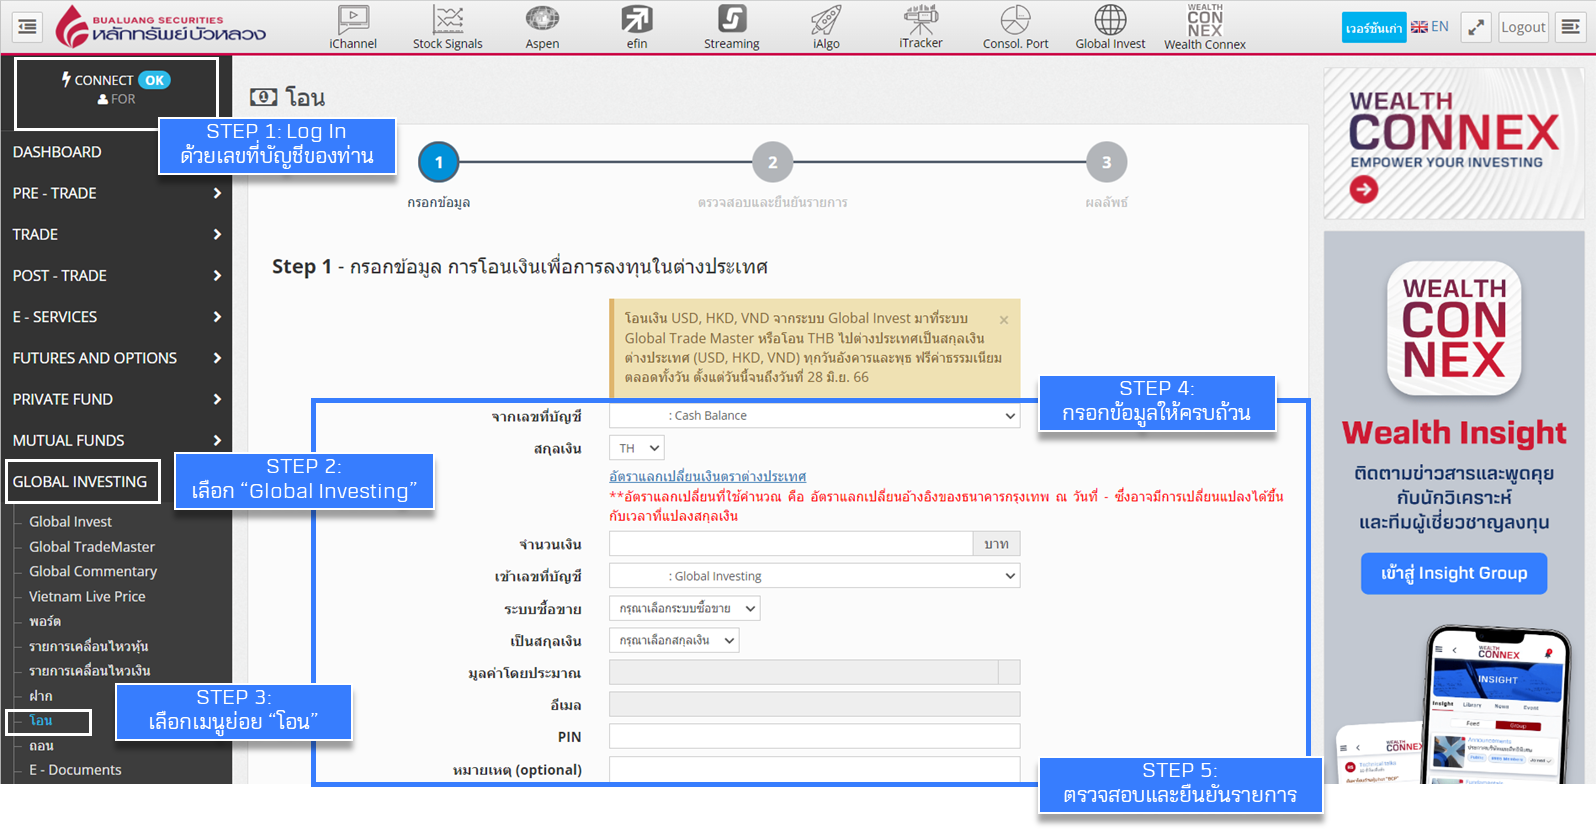This screenshot has width=1596, height=840.
Task: Click the Wealth Connex app logo tile
Action: (1454, 329)
